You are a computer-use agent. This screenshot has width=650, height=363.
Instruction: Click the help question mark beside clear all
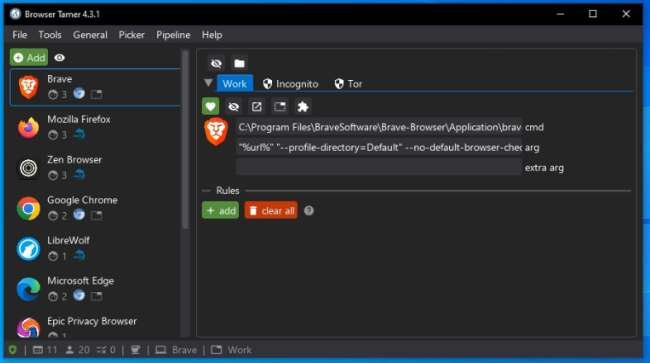click(x=309, y=211)
